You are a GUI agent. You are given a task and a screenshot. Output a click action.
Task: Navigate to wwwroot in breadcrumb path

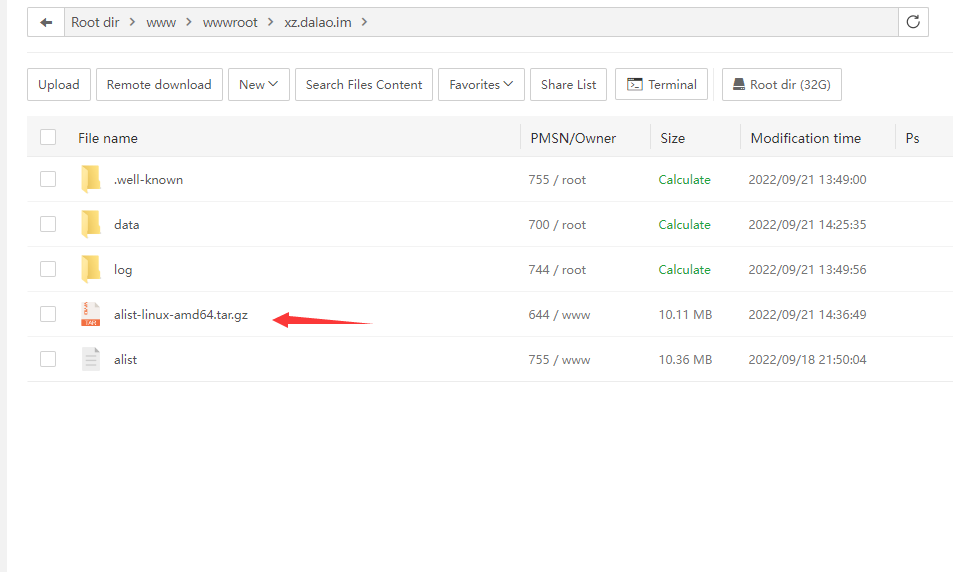[230, 22]
